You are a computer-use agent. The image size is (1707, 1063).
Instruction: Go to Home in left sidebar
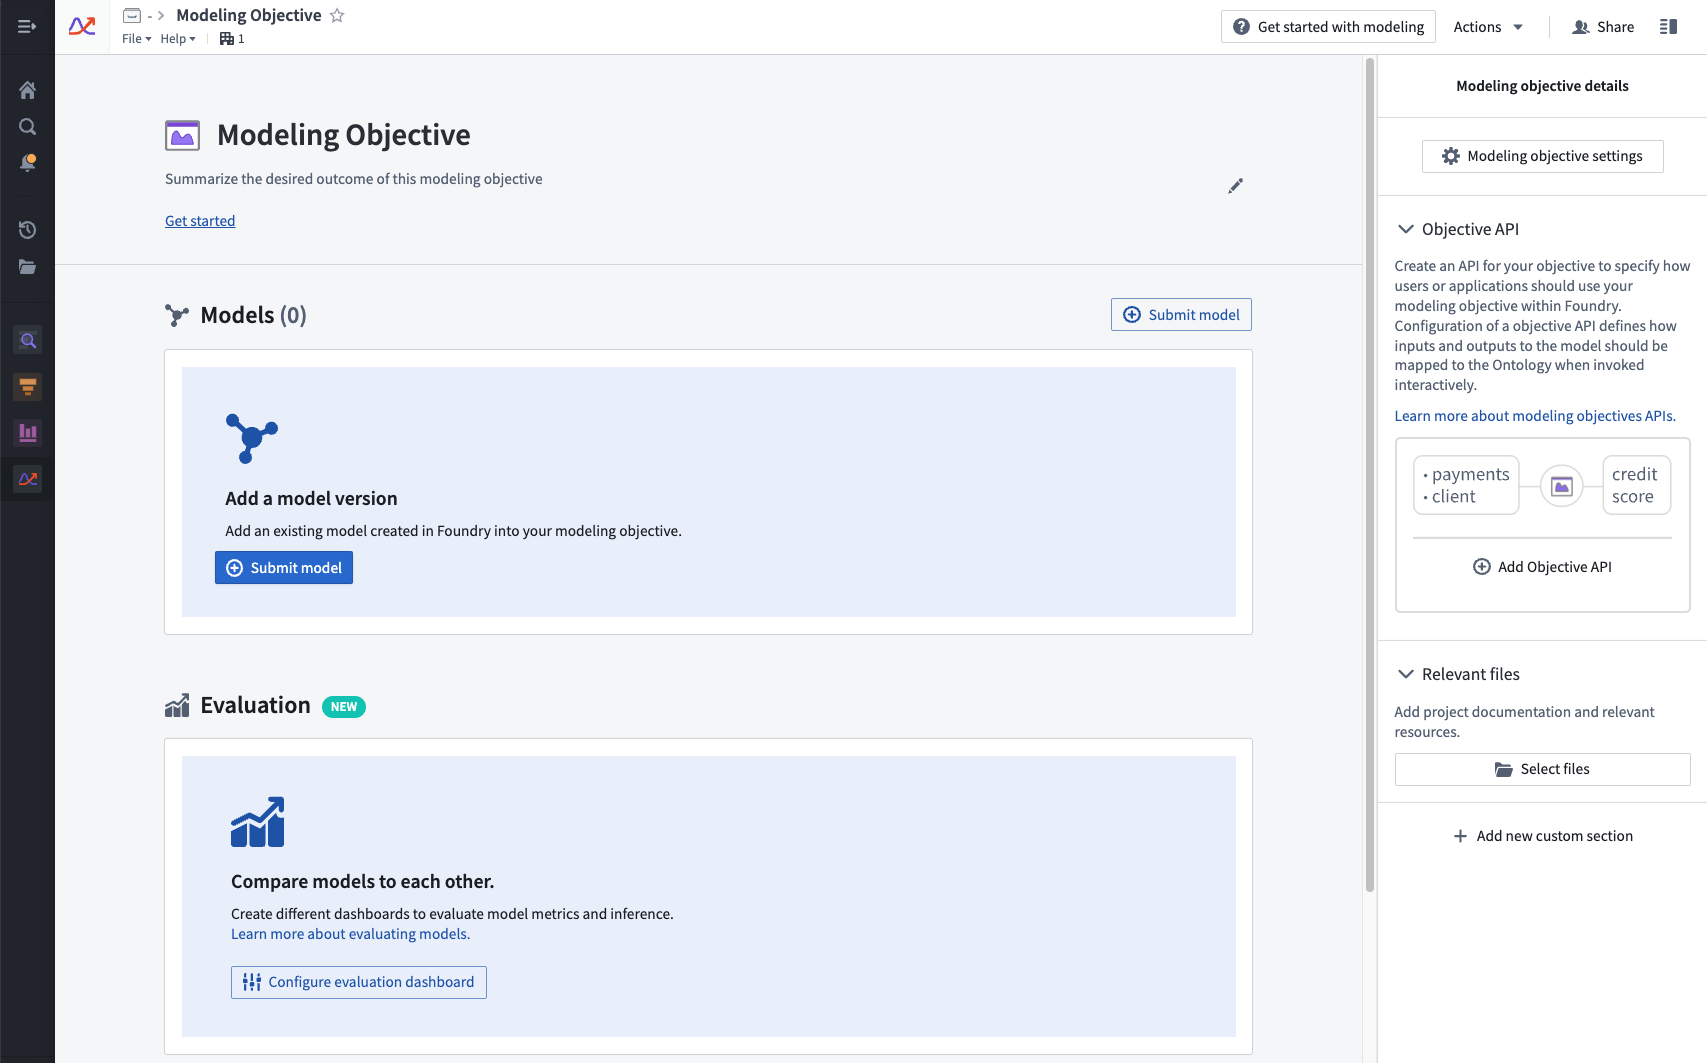[27, 90]
